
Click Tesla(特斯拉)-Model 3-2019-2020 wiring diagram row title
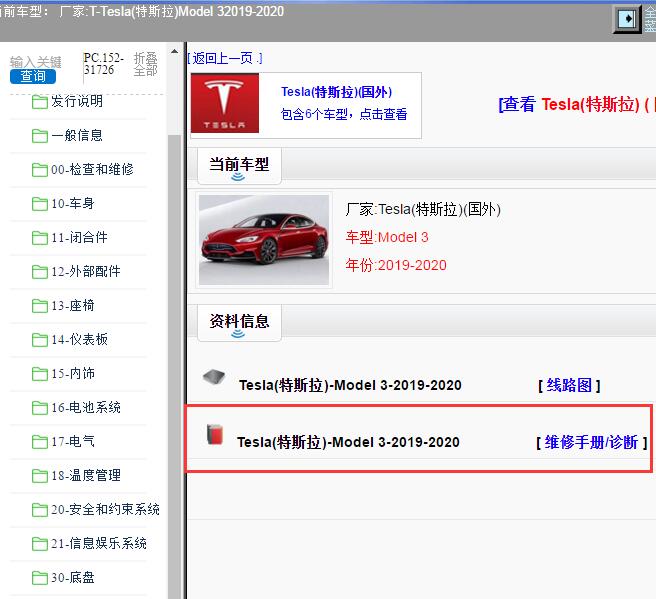[x=350, y=385]
